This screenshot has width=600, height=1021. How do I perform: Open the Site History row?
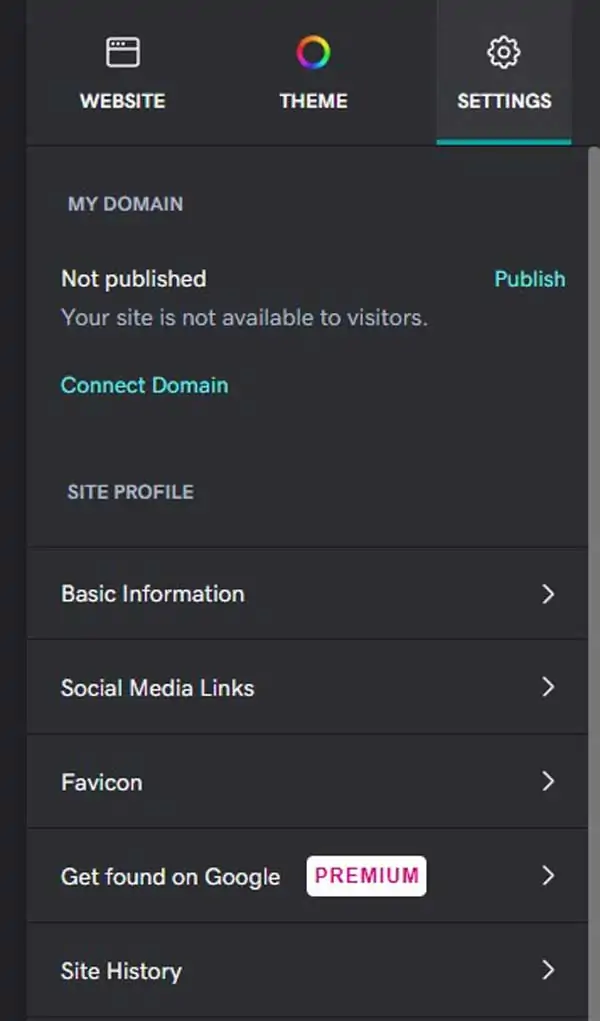point(121,971)
